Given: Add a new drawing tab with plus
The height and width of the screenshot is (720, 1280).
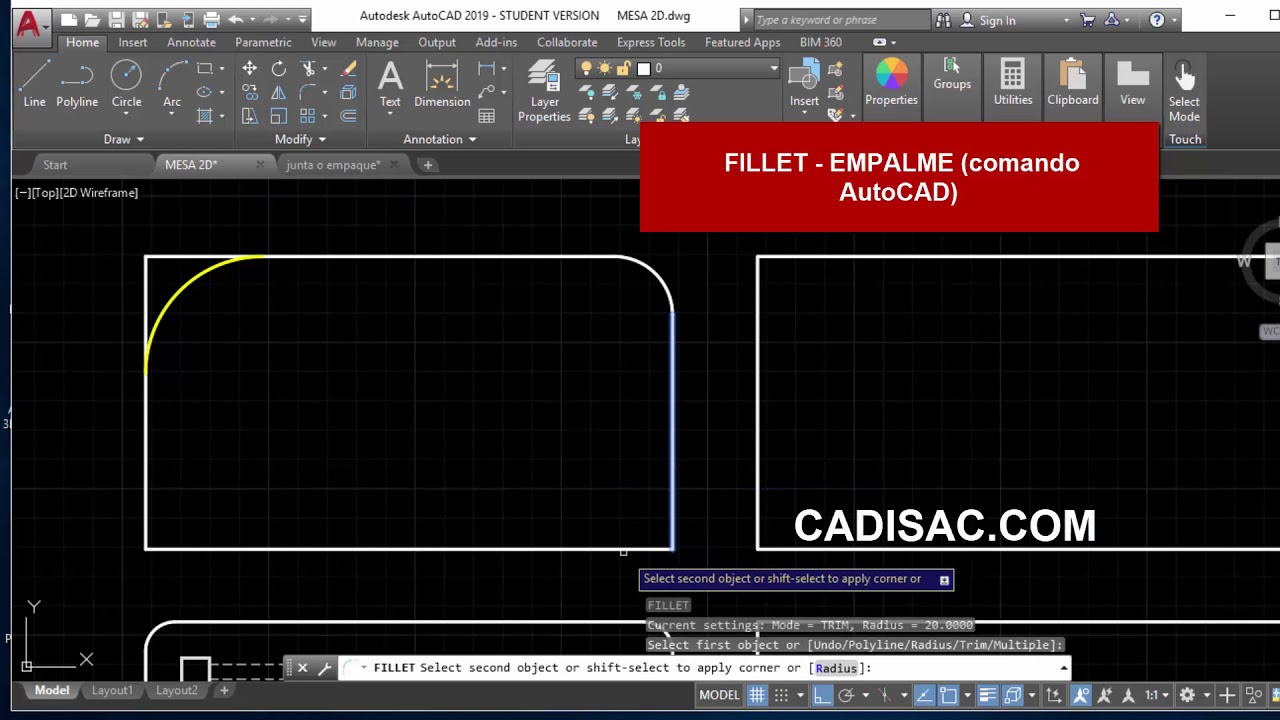Looking at the screenshot, I should pyautogui.click(x=428, y=165).
